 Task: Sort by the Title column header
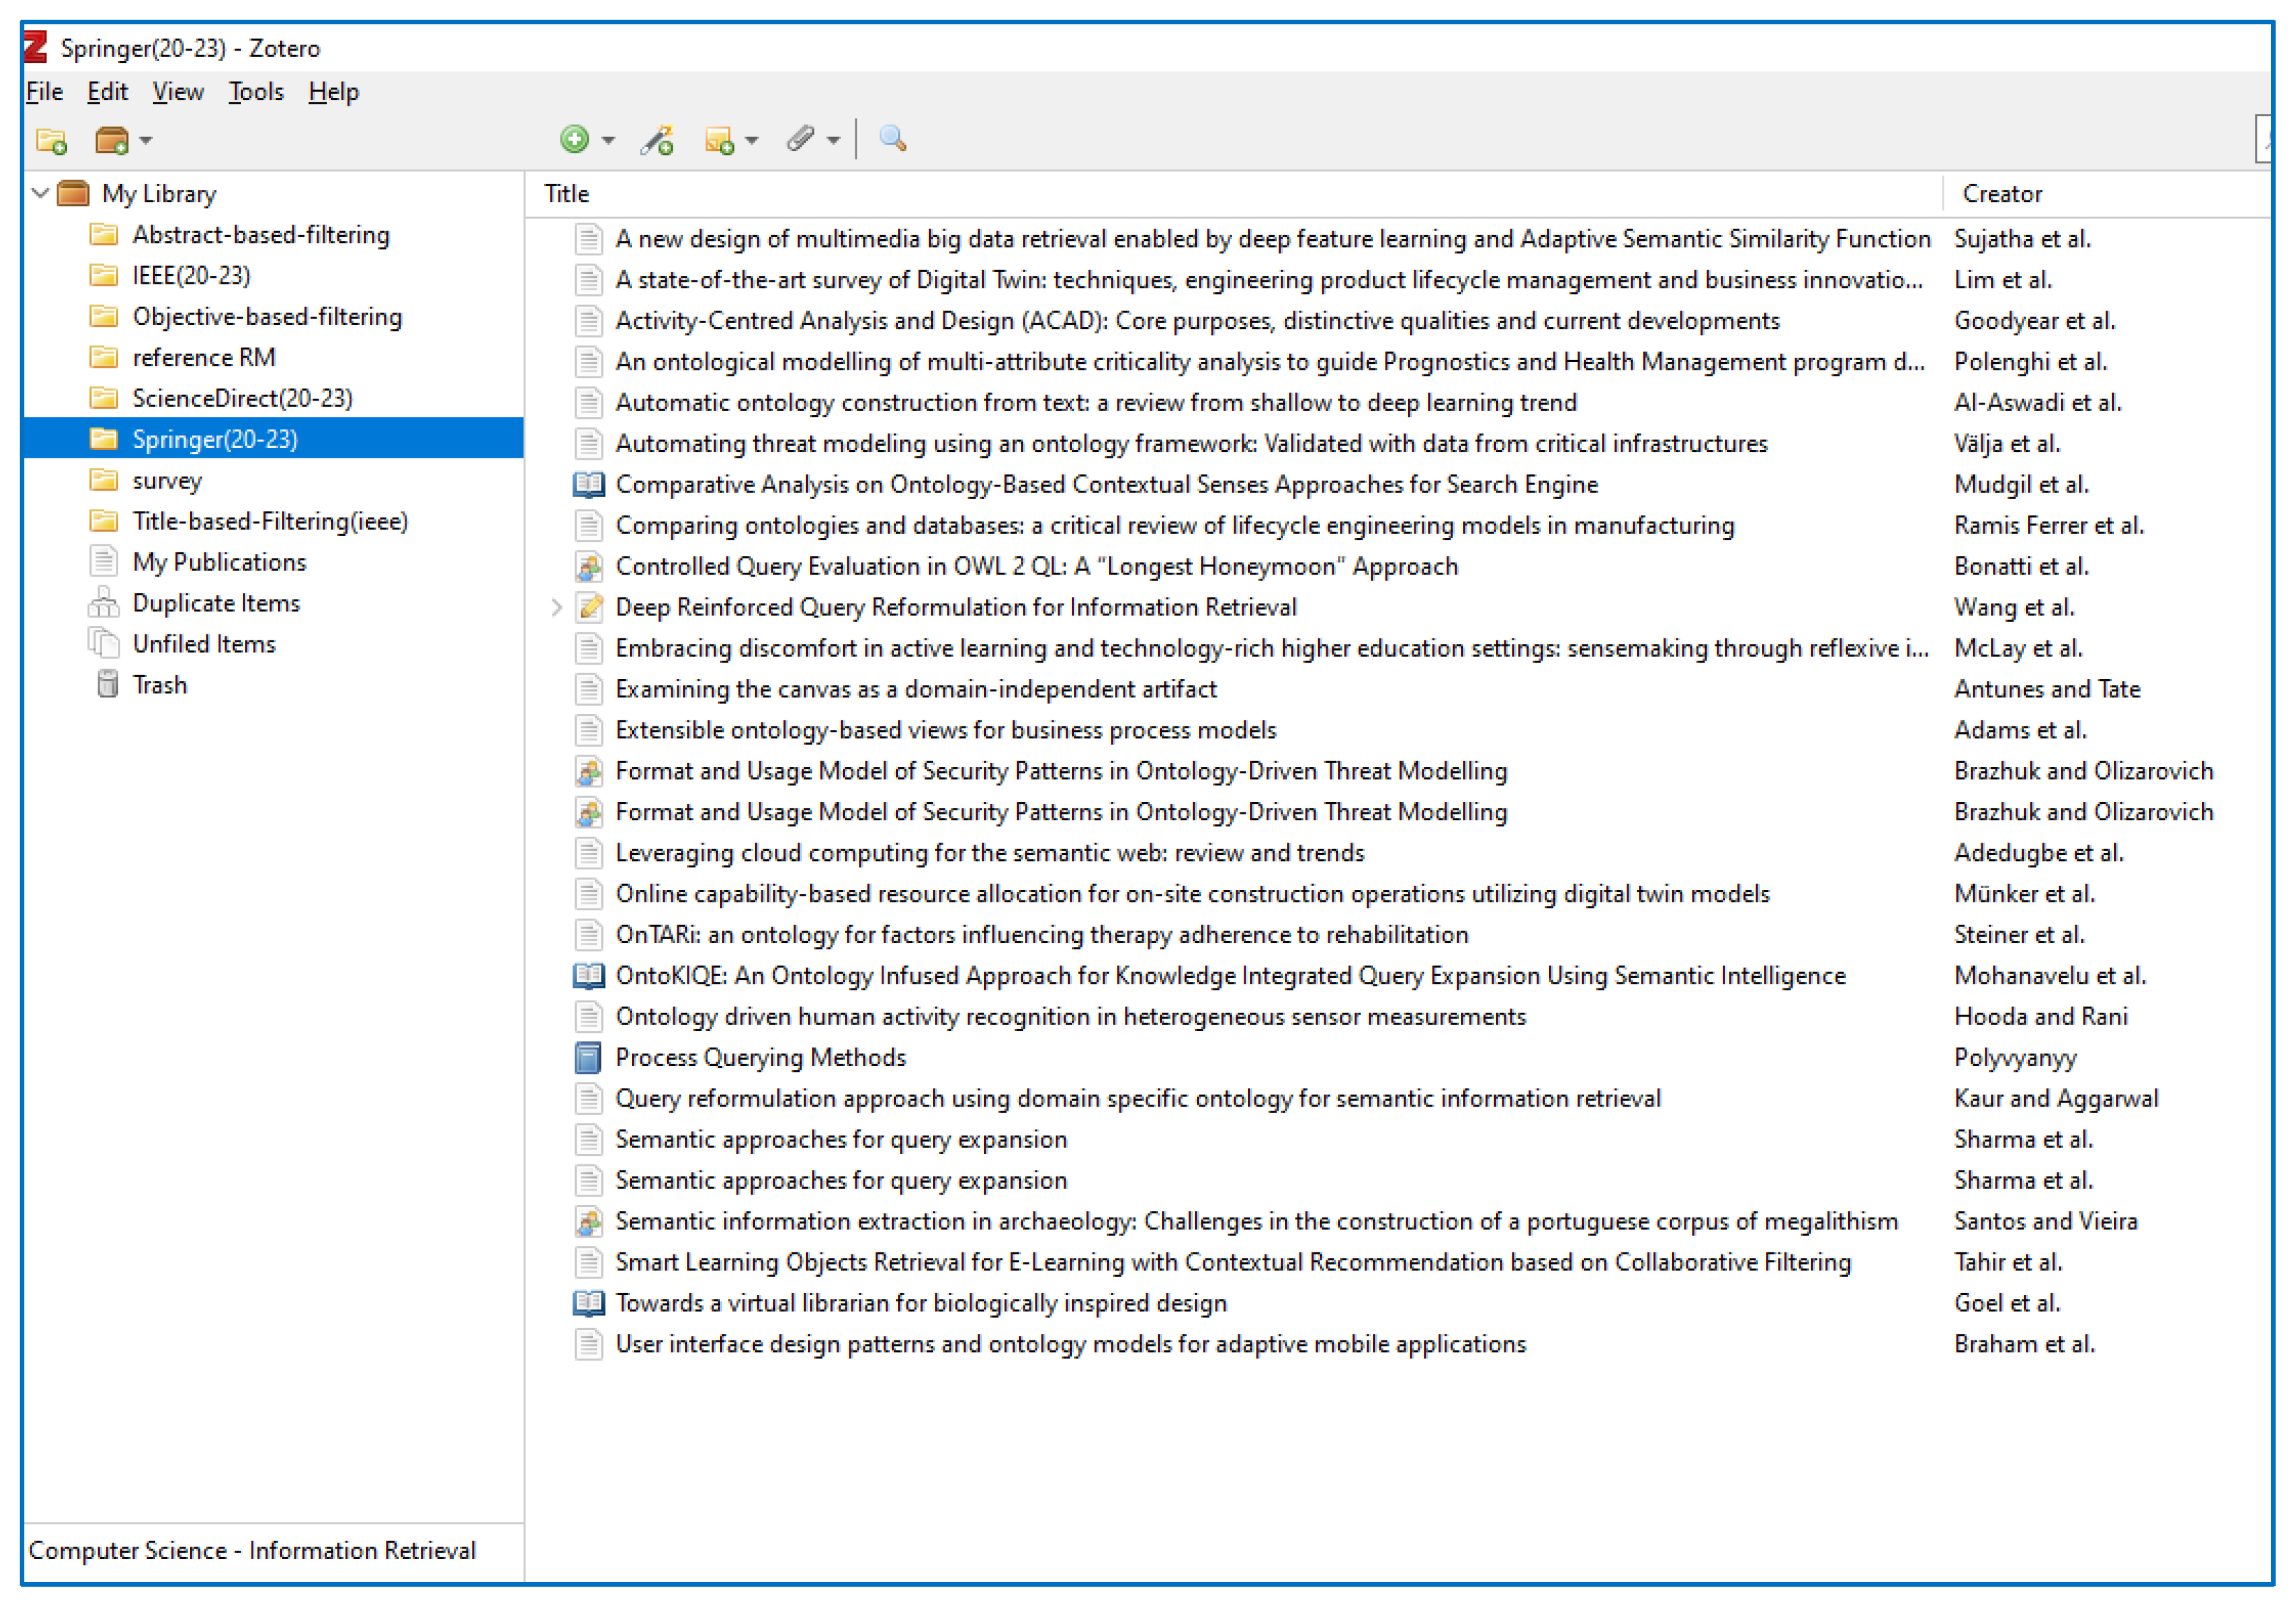566,194
